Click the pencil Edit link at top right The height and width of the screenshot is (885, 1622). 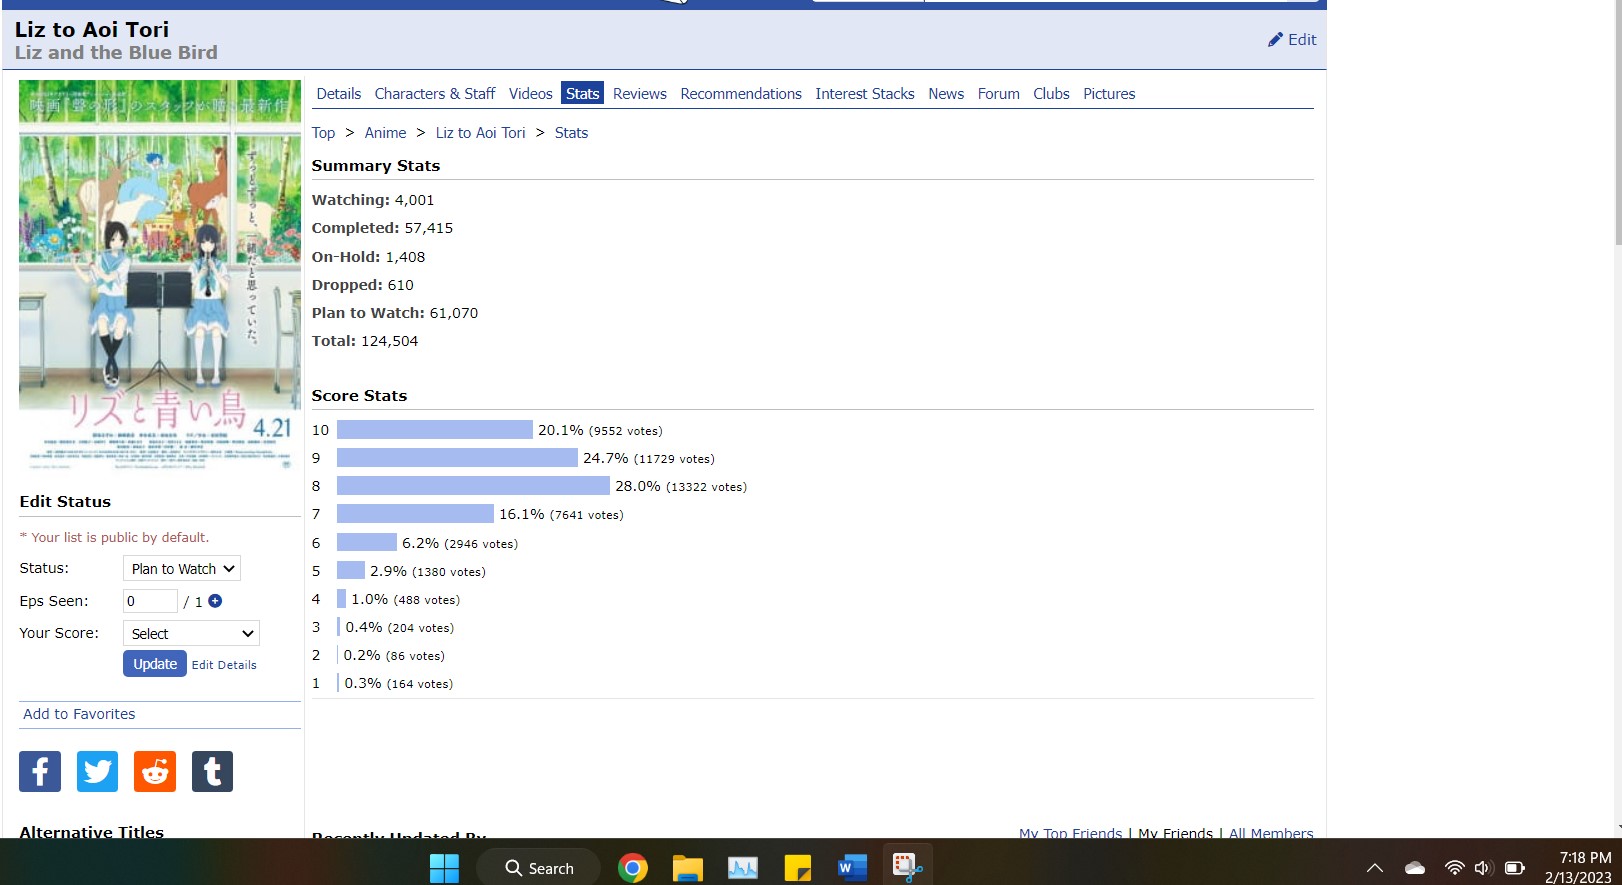coord(1292,40)
